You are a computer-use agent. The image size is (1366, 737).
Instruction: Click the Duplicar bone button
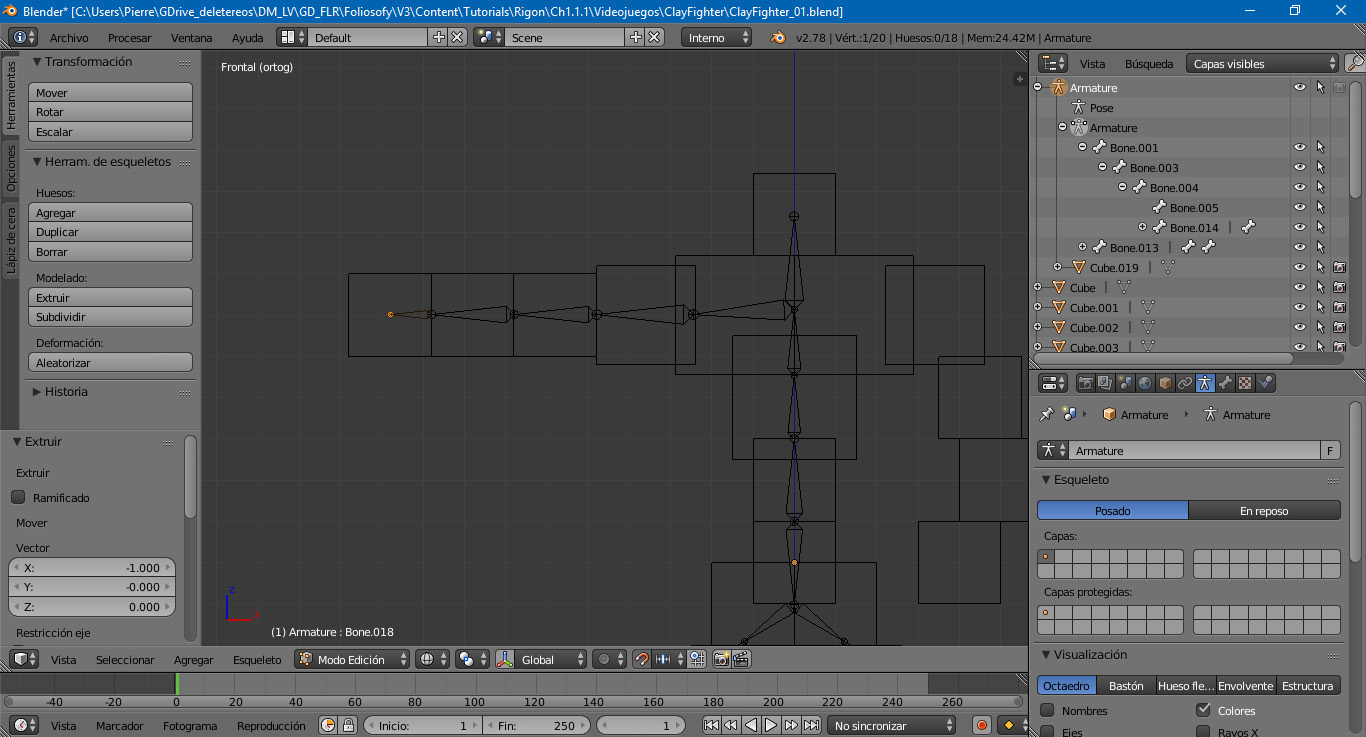pyautogui.click(x=111, y=231)
